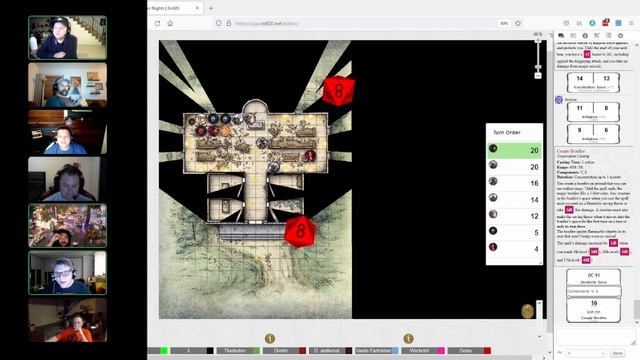Open a new browser tab
Viewport: 640px width, 360px height.
(x=211, y=8)
